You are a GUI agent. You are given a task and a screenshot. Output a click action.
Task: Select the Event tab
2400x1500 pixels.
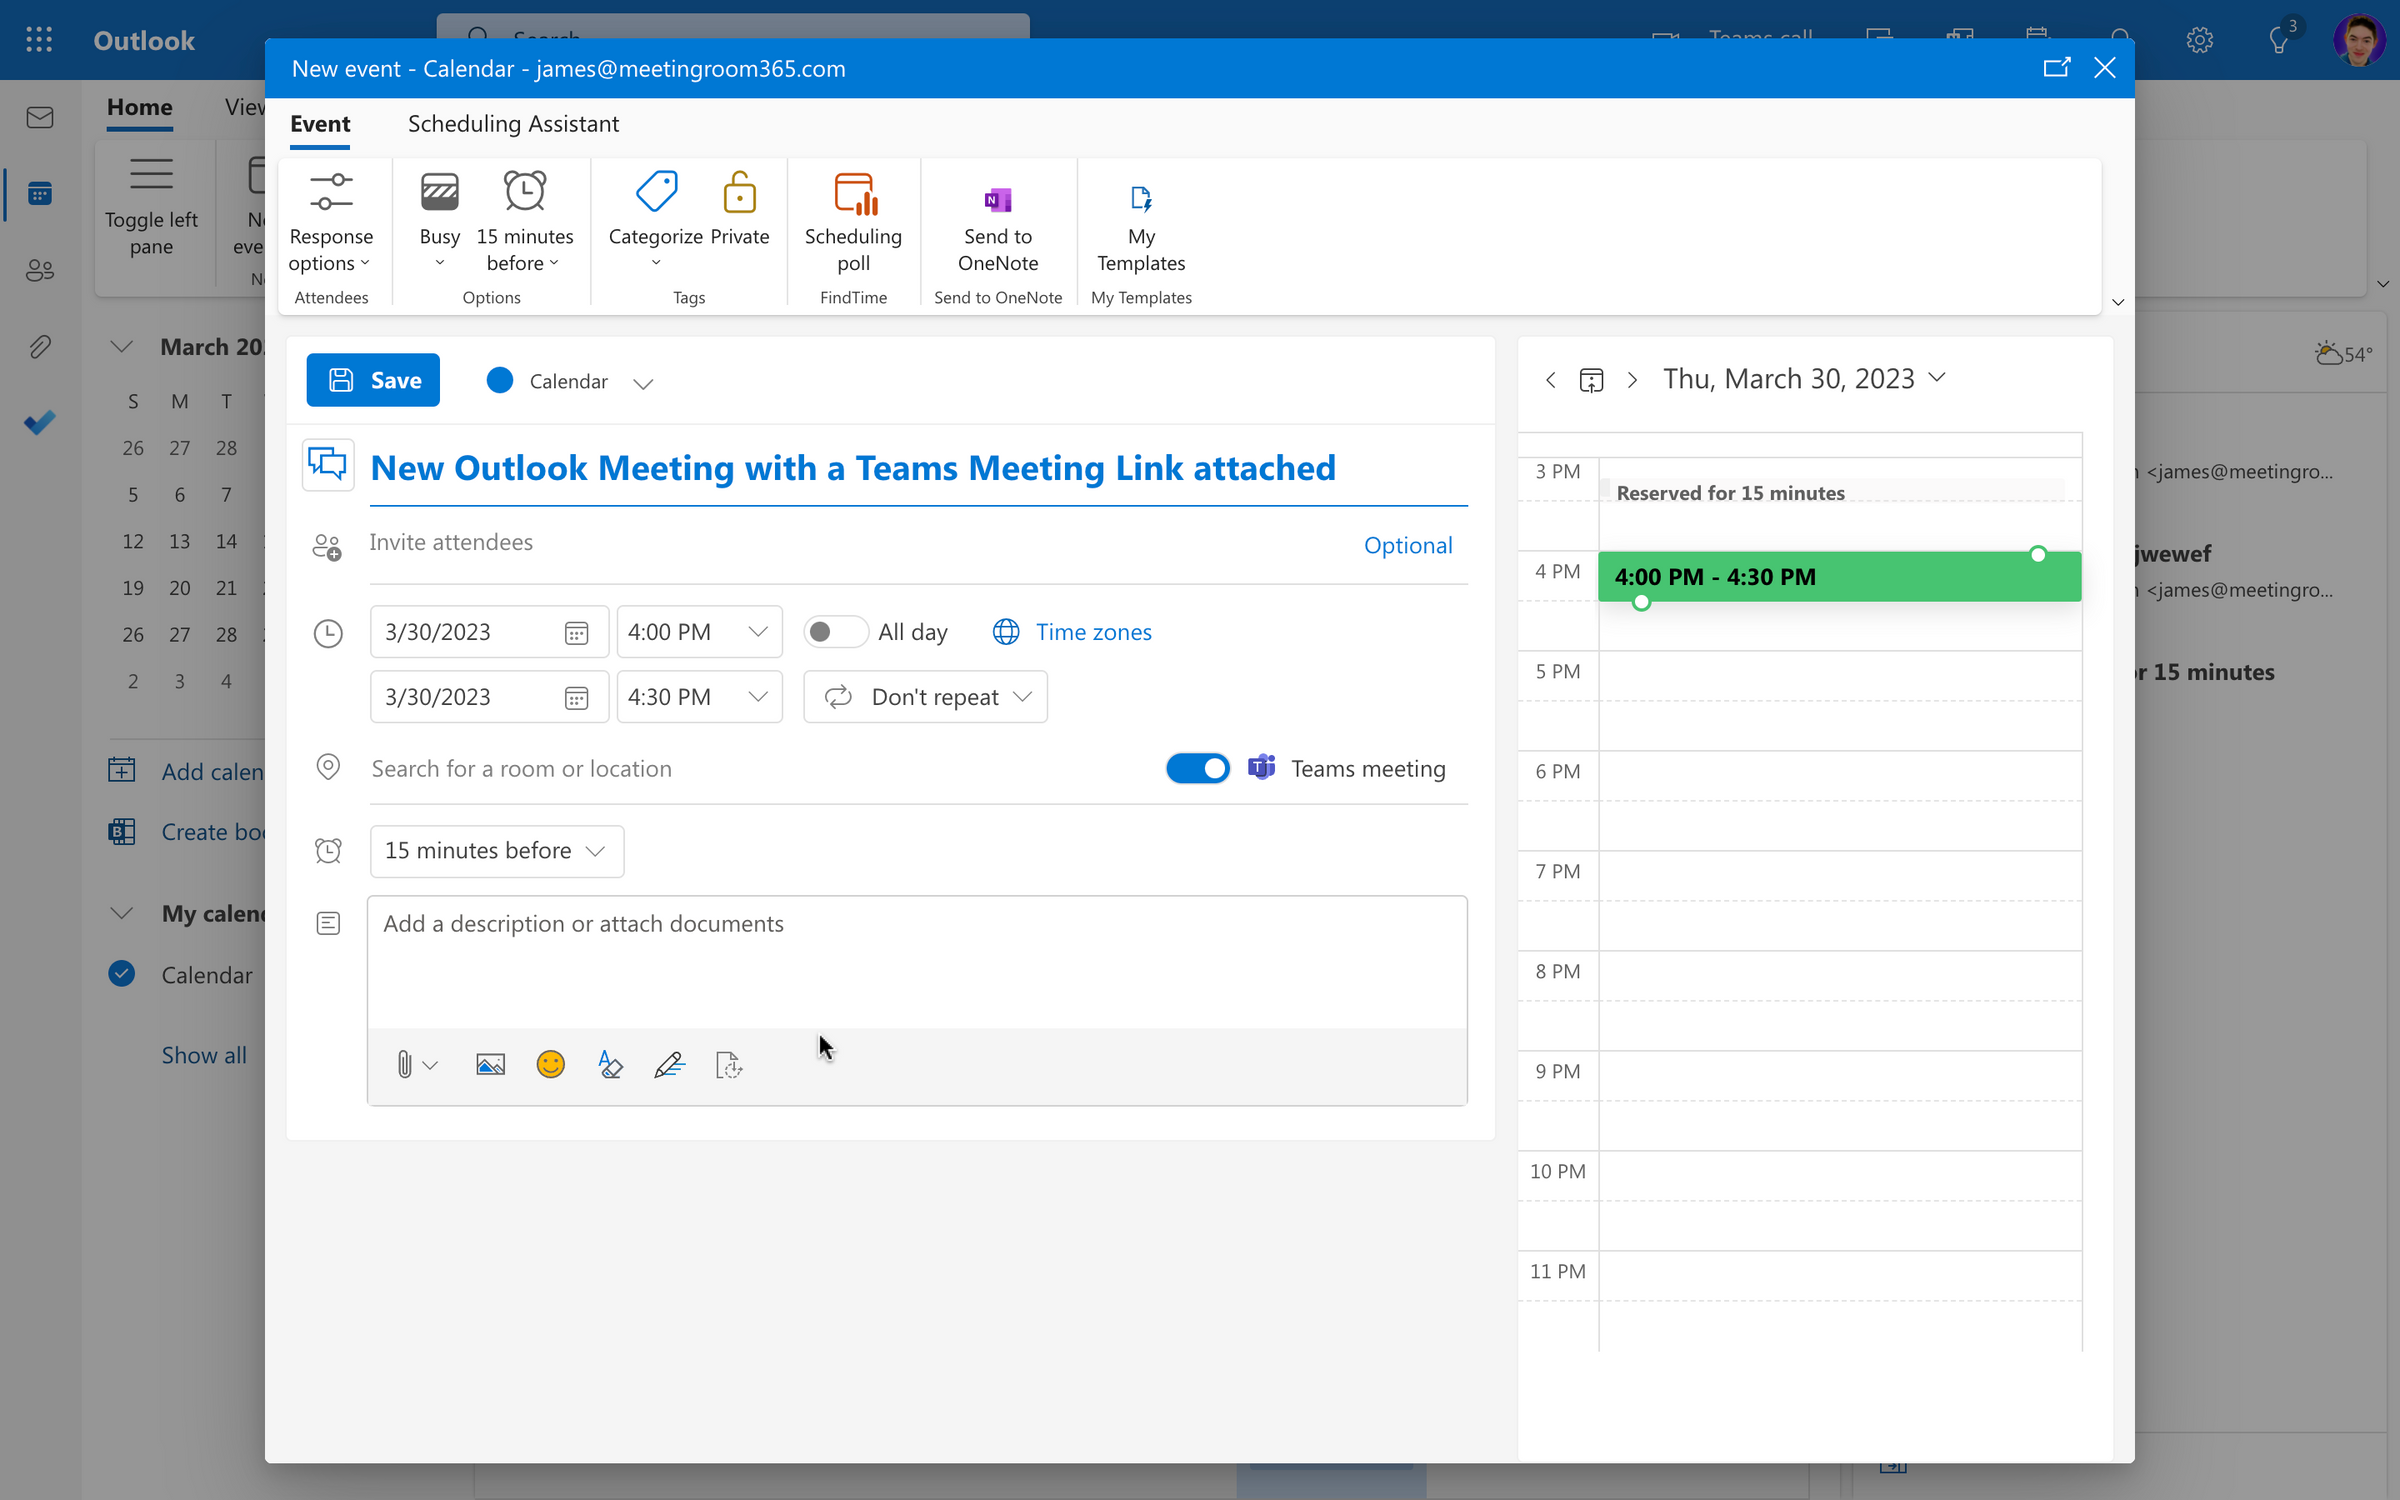pyautogui.click(x=318, y=123)
